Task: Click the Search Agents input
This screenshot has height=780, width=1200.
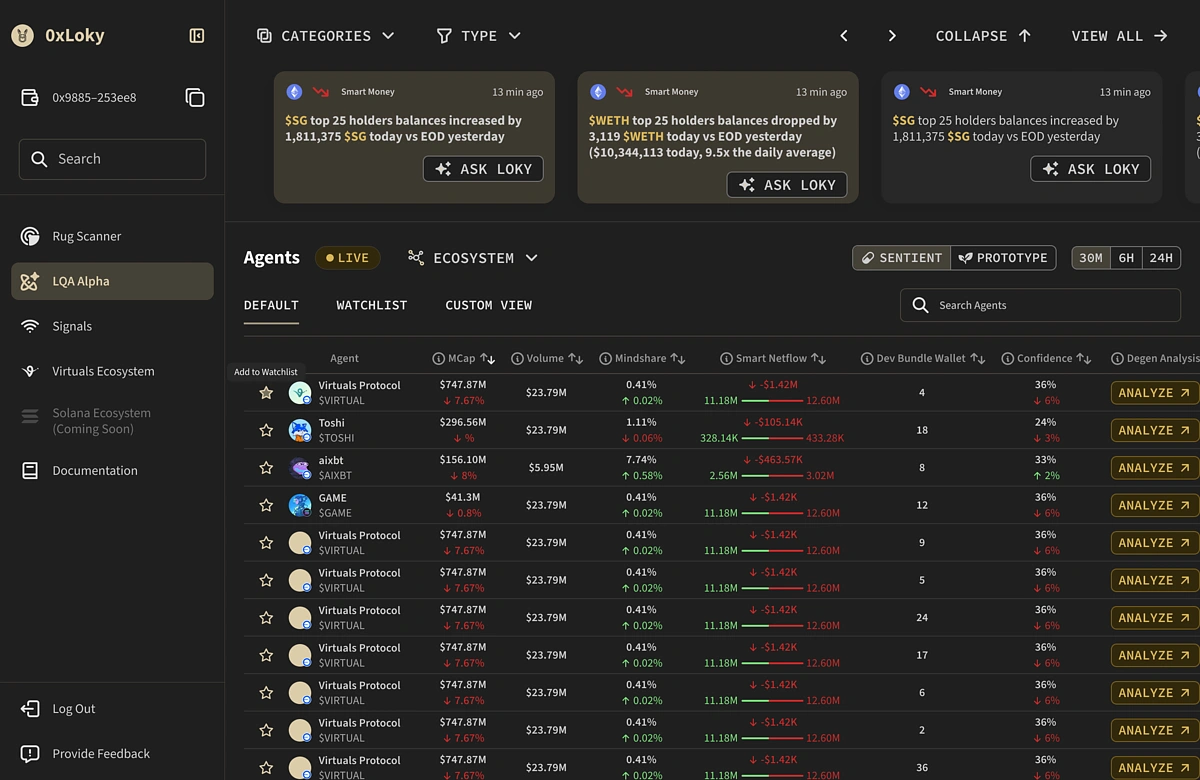Action: click(1040, 305)
